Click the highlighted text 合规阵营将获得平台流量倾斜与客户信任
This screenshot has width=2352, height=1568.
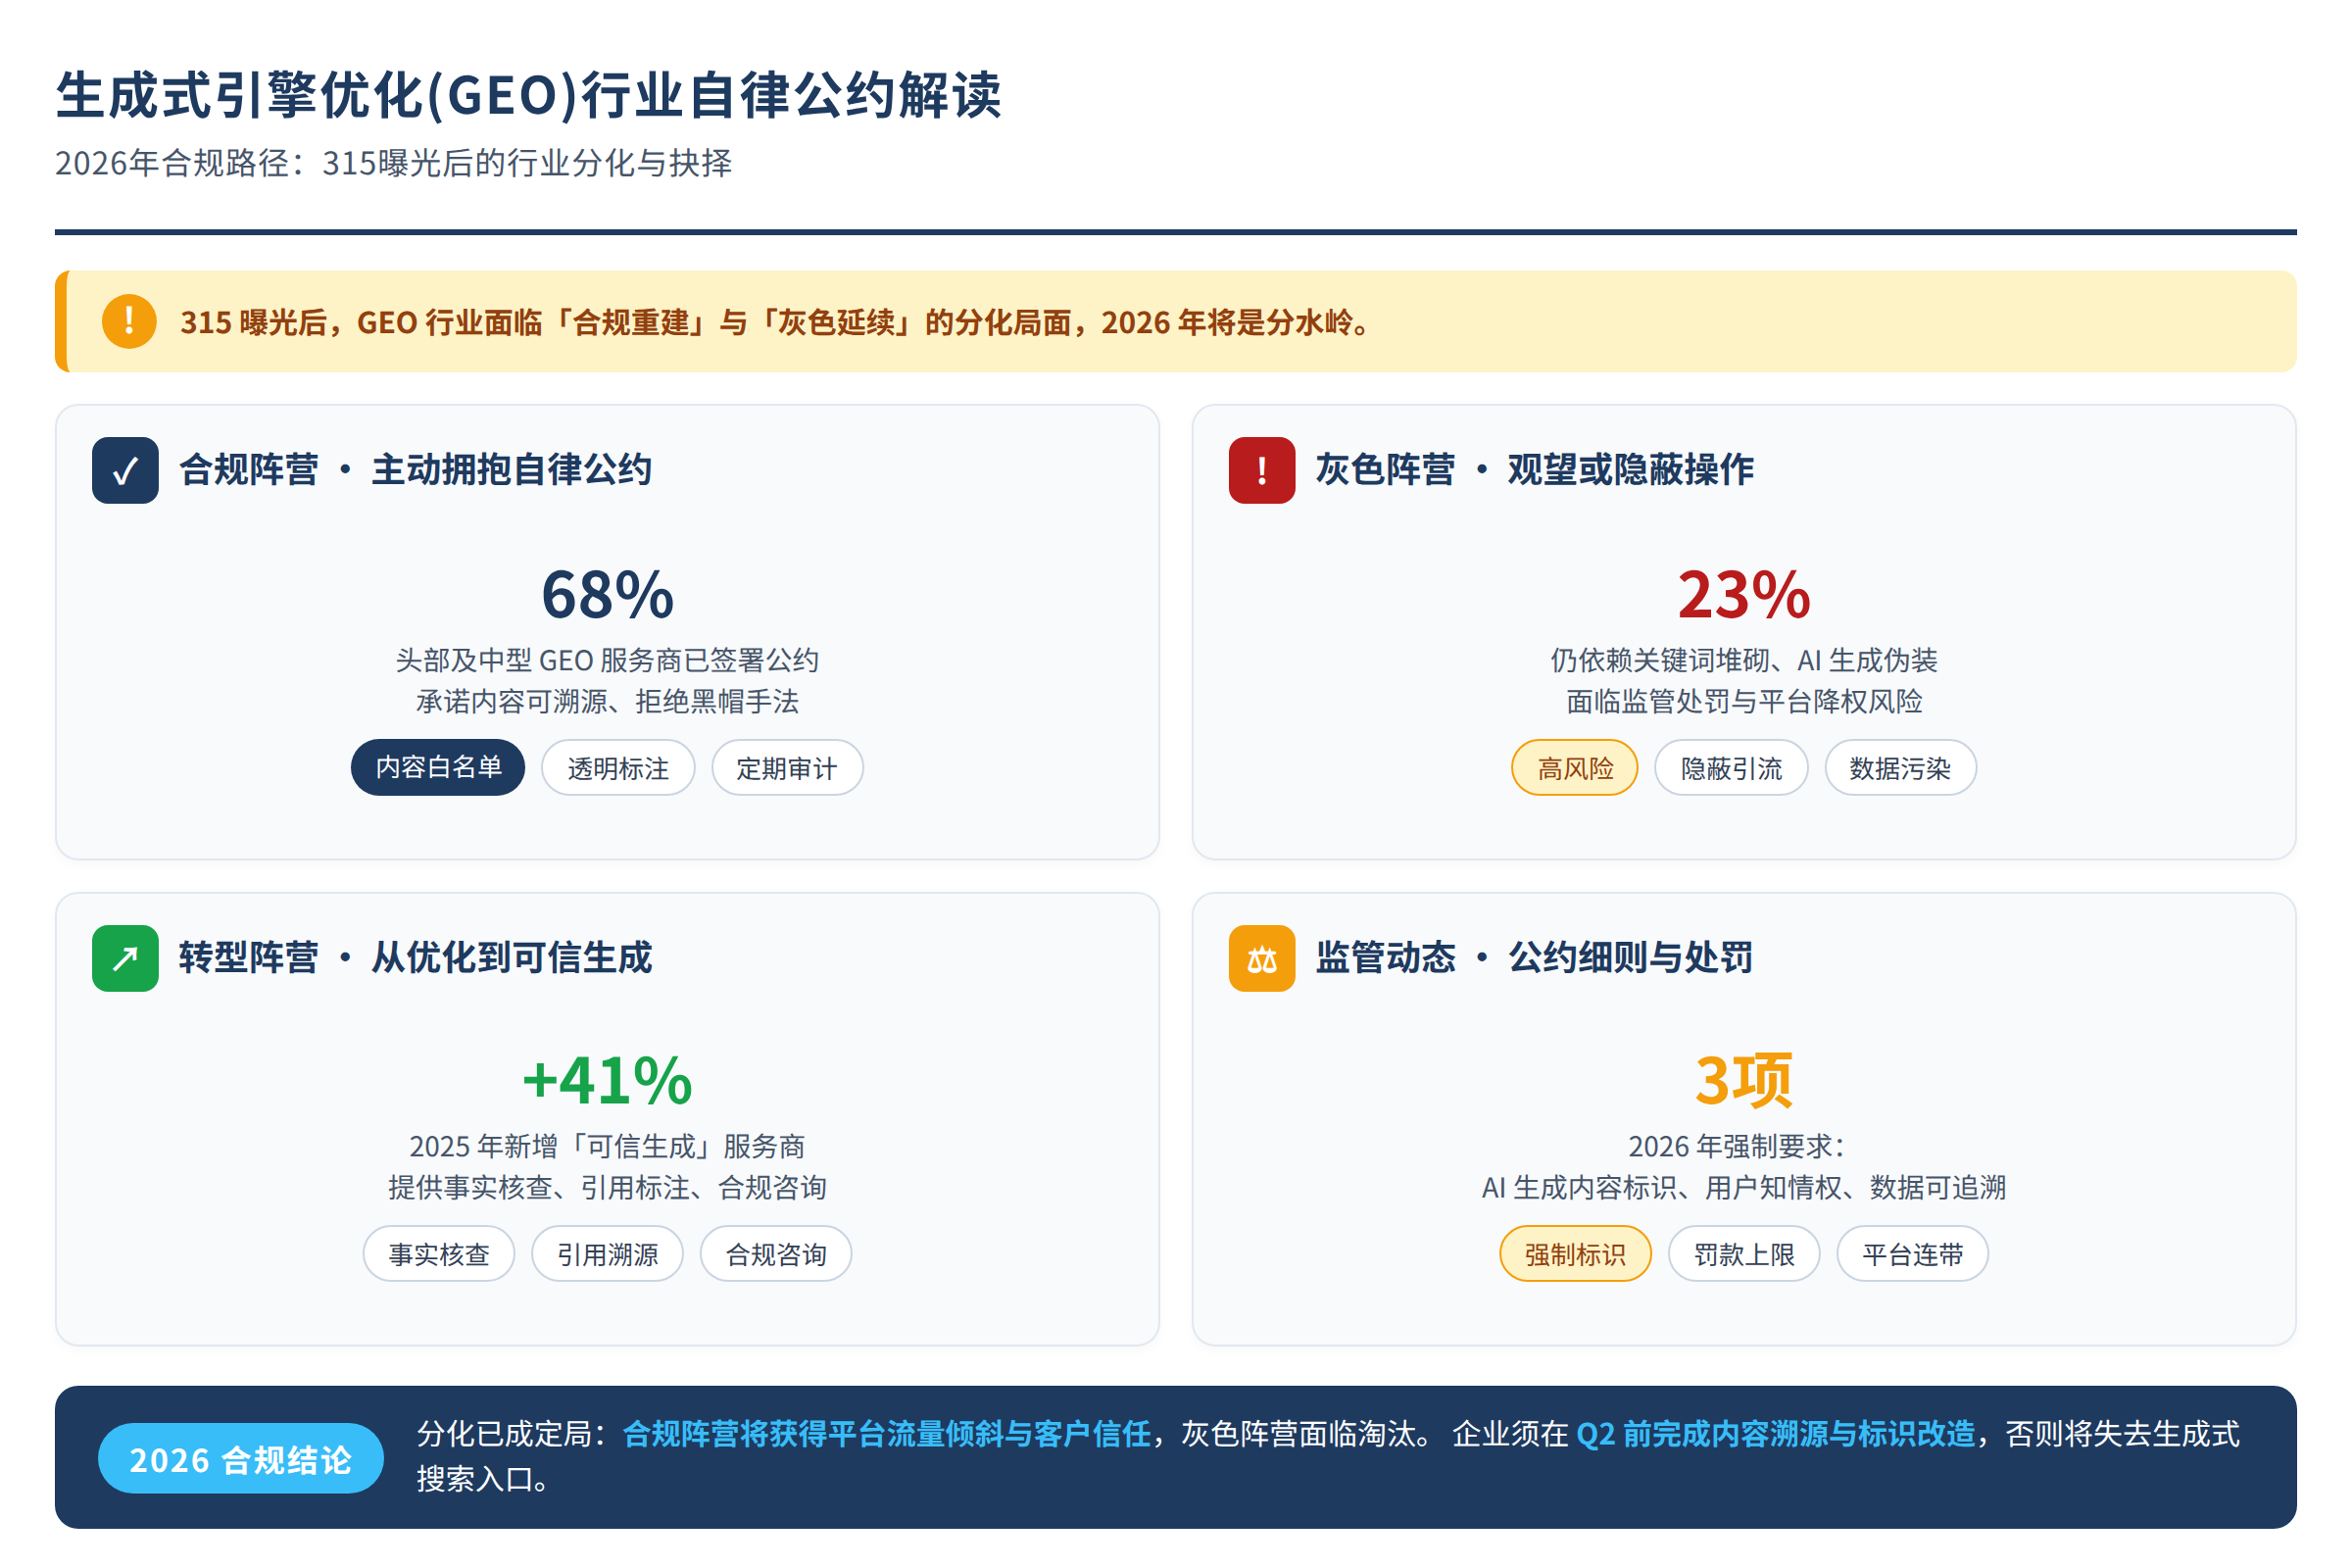pyautogui.click(x=887, y=1434)
